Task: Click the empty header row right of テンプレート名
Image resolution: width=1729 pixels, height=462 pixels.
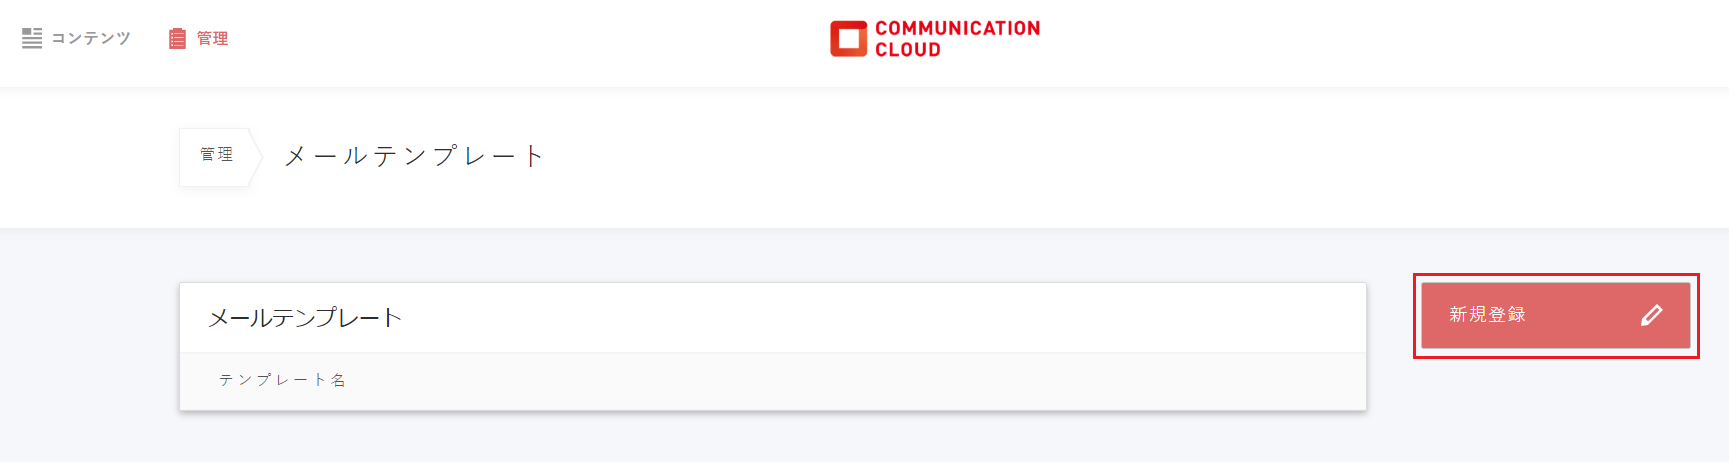Action: click(850, 381)
